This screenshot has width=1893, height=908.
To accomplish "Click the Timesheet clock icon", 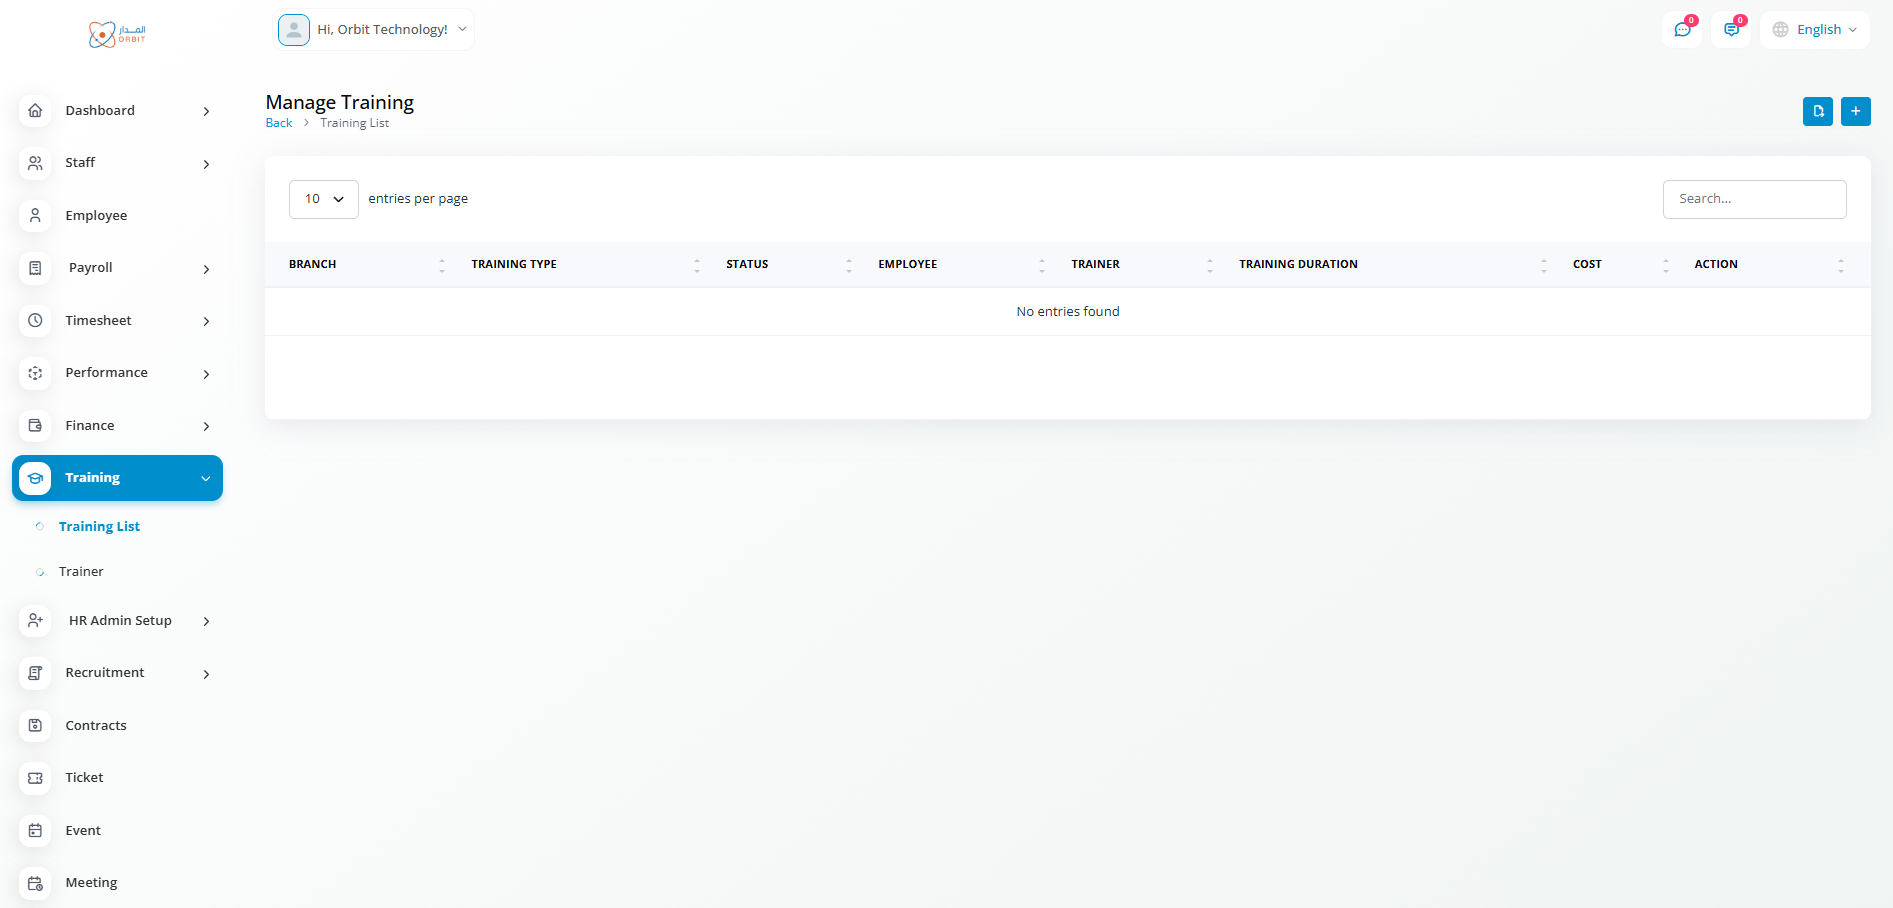I will (35, 321).
